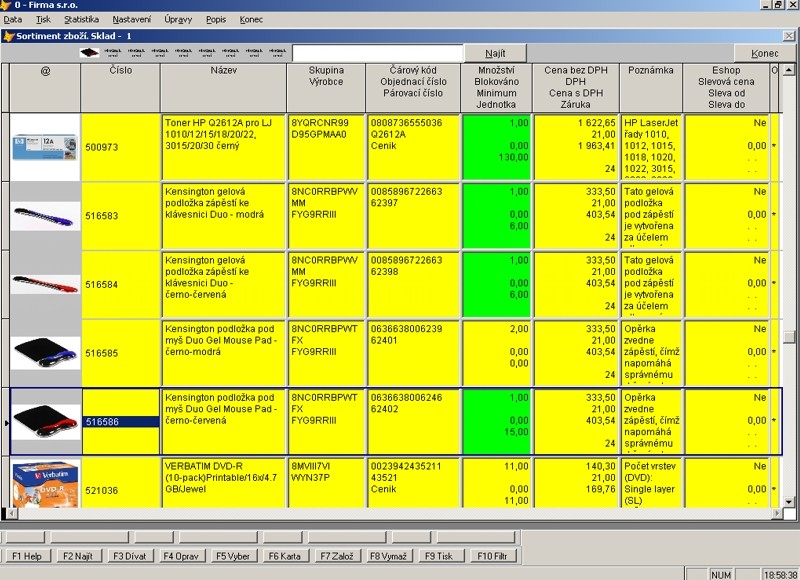This screenshot has width=800, height=580.
Task: Click the F10 Filtr button
Action: pyautogui.click(x=492, y=554)
